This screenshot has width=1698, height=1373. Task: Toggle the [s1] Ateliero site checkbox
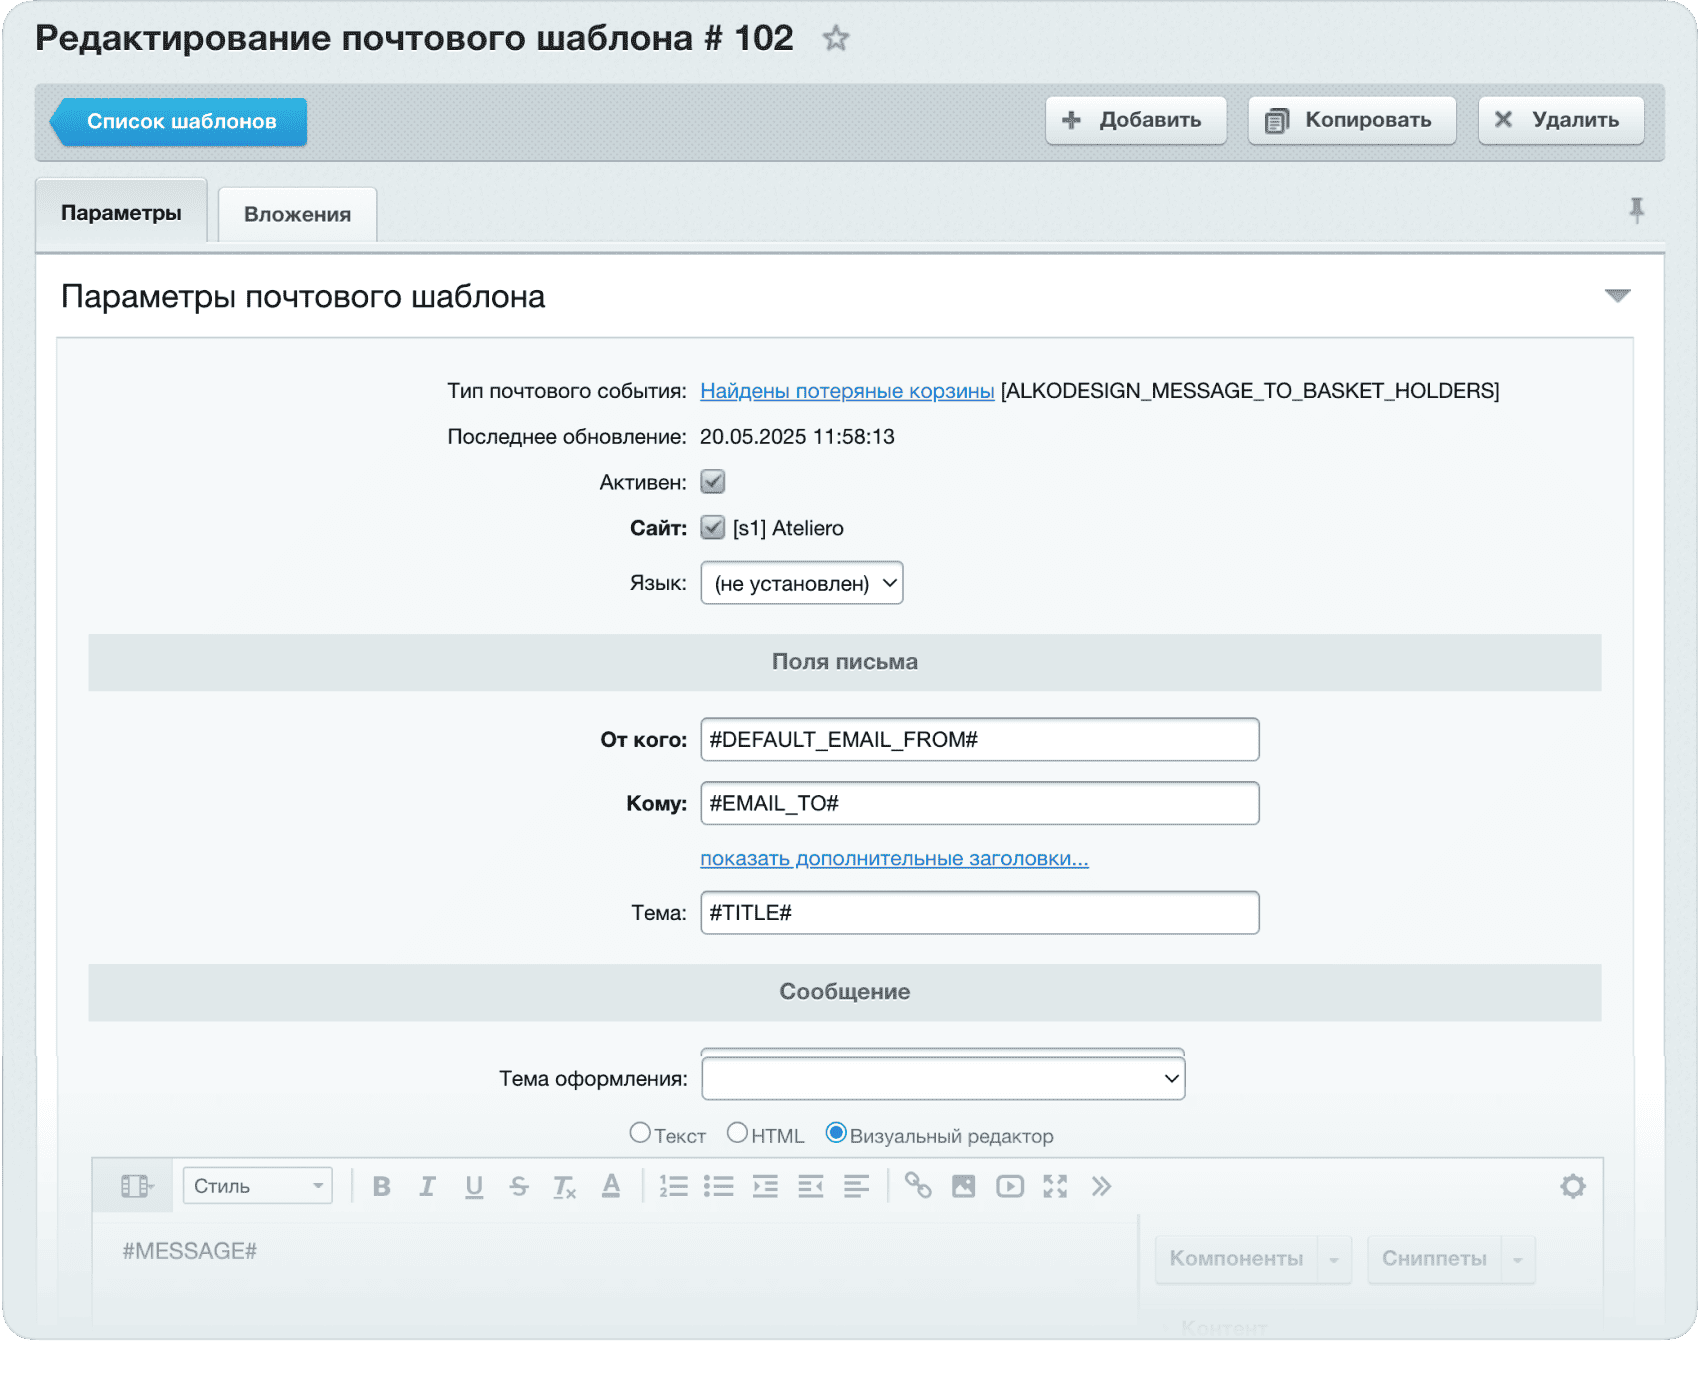point(713,528)
